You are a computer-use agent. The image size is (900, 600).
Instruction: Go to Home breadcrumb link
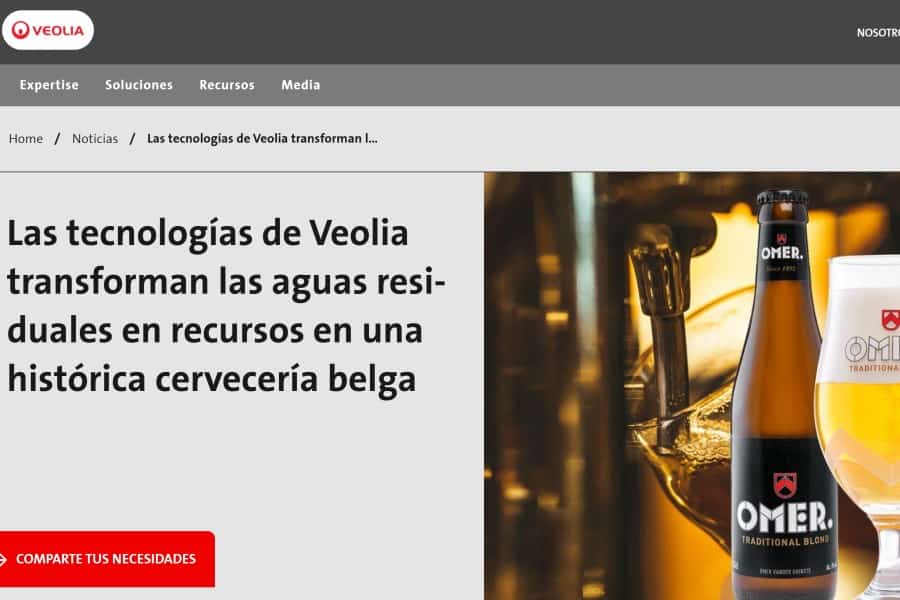26,138
